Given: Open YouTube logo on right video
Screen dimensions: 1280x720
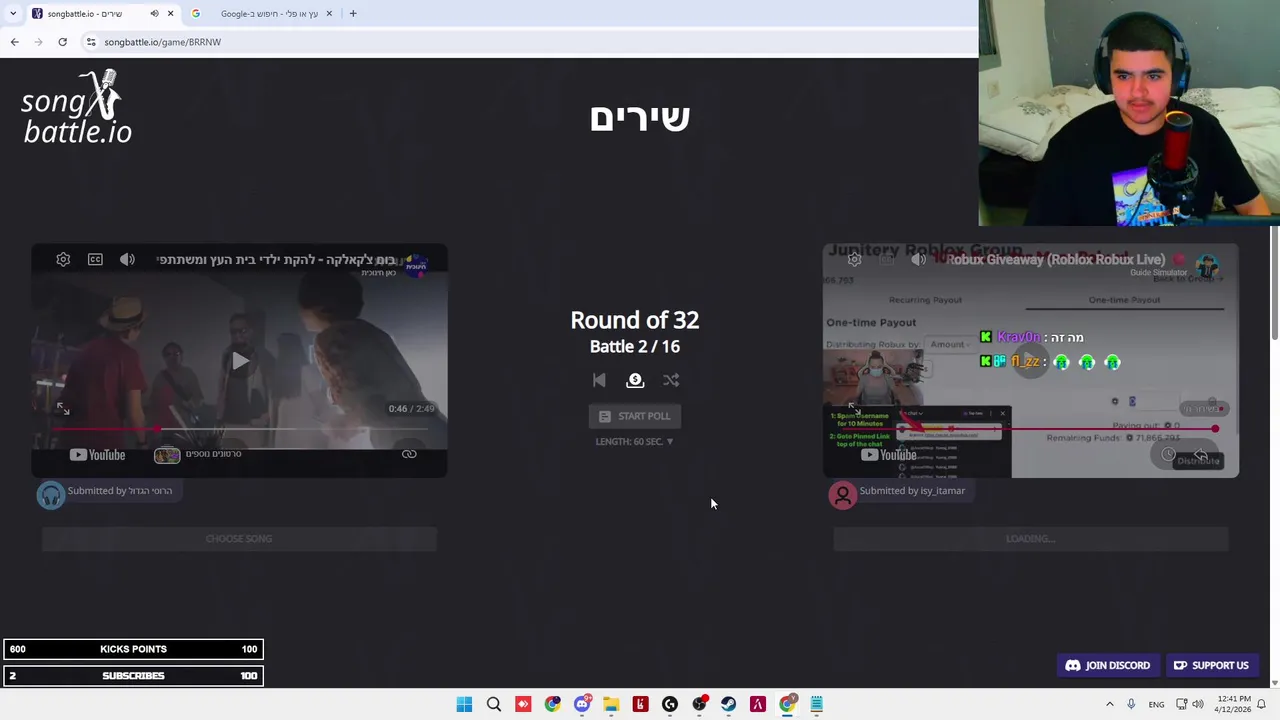Looking at the screenshot, I should tap(889, 455).
